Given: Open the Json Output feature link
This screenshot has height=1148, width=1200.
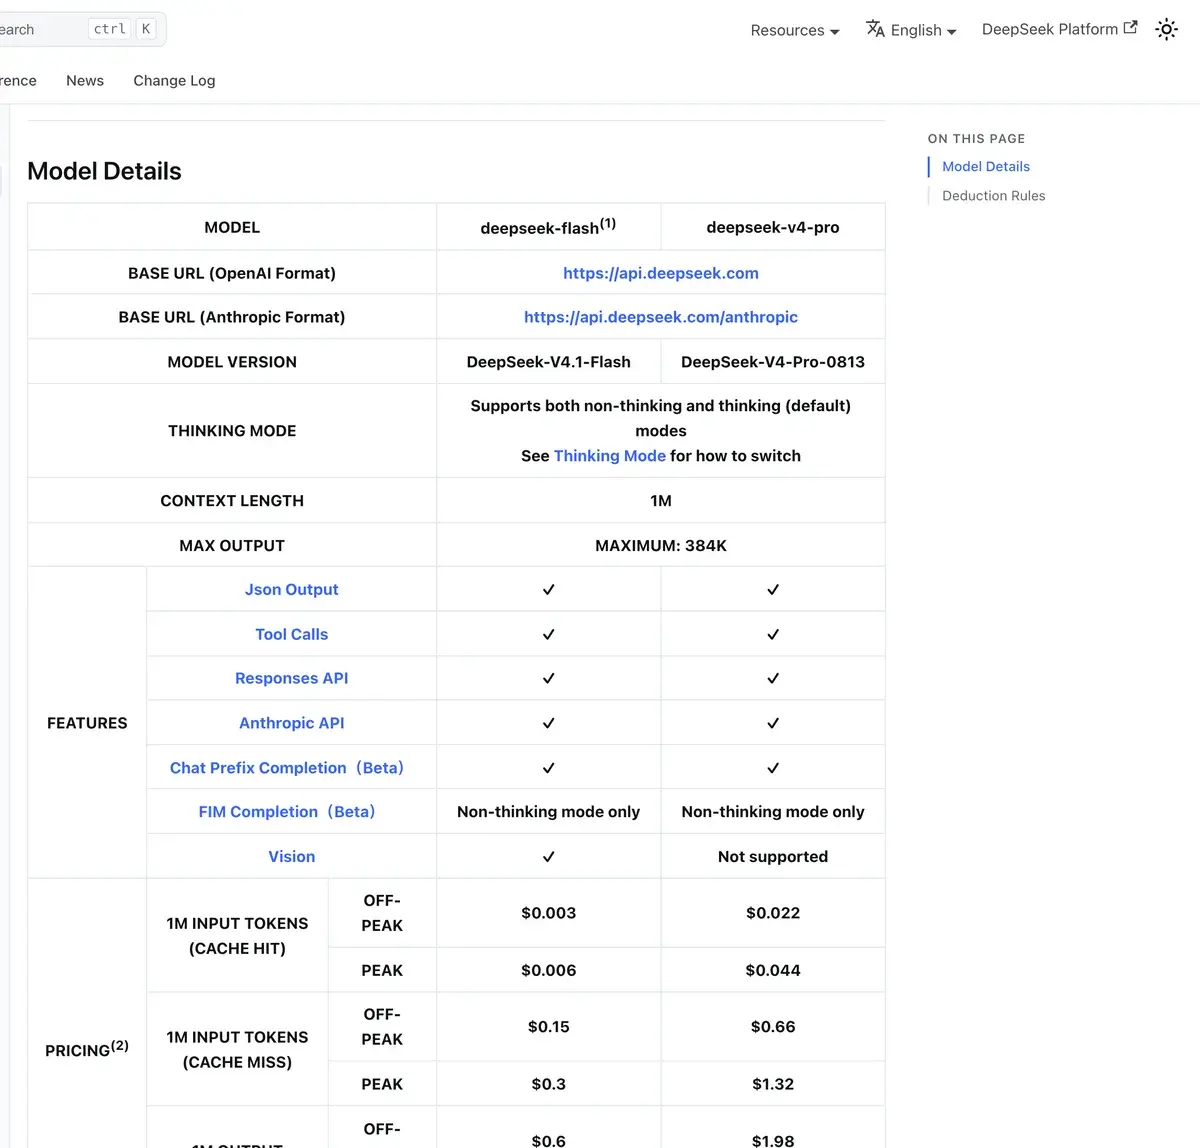Looking at the screenshot, I should [292, 590].
